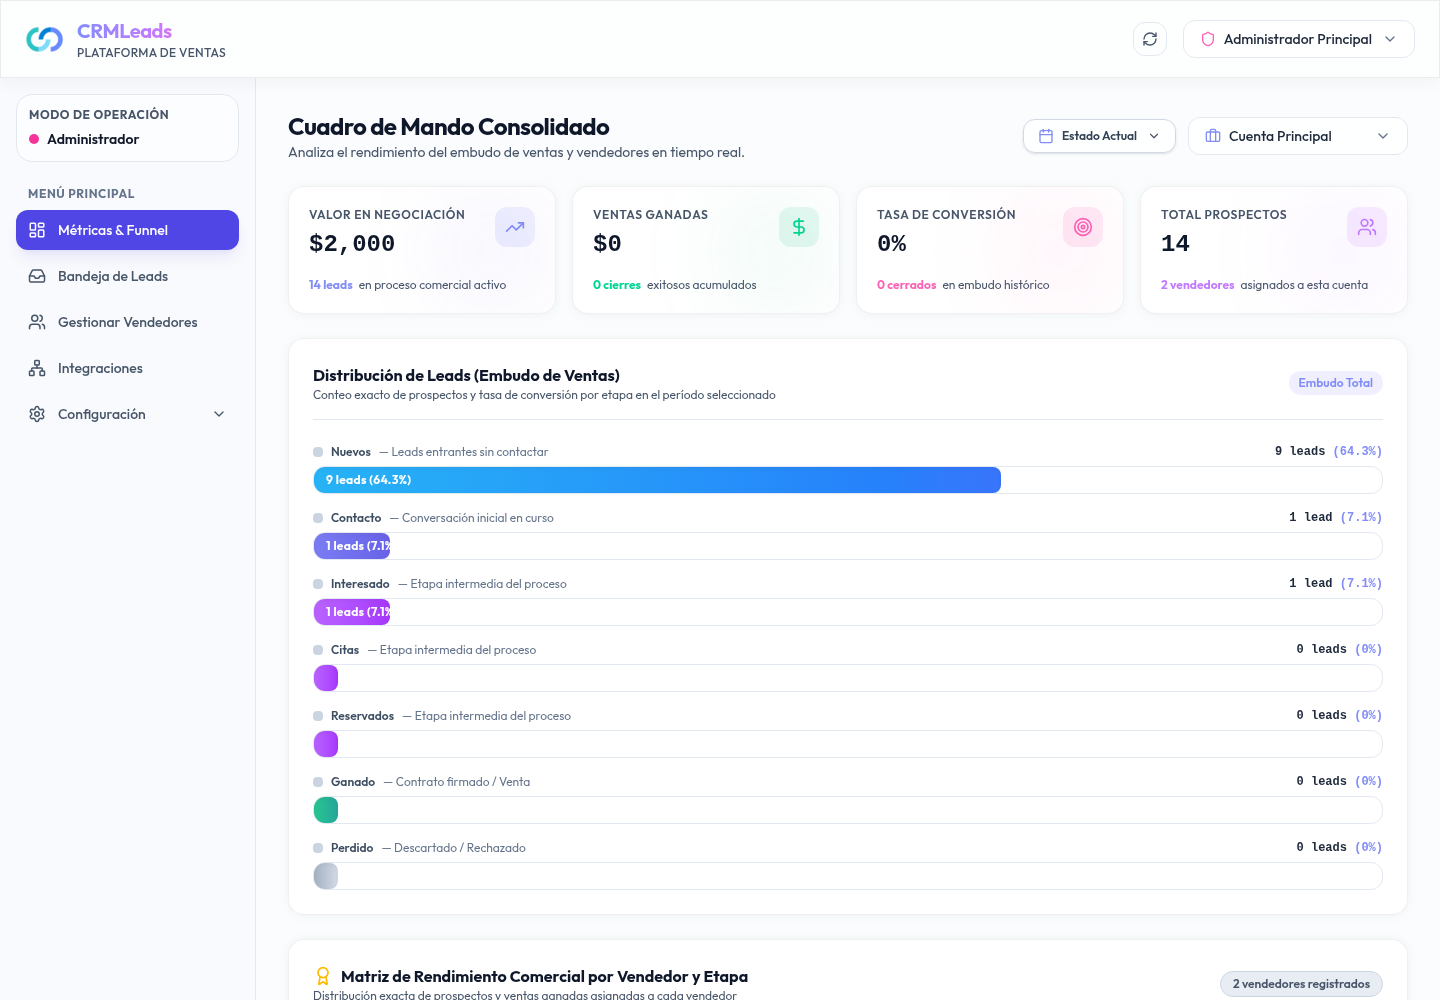Click the dollar icon in Ventas Ganadas card
Image resolution: width=1440 pixels, height=1000 pixels.
[799, 227]
